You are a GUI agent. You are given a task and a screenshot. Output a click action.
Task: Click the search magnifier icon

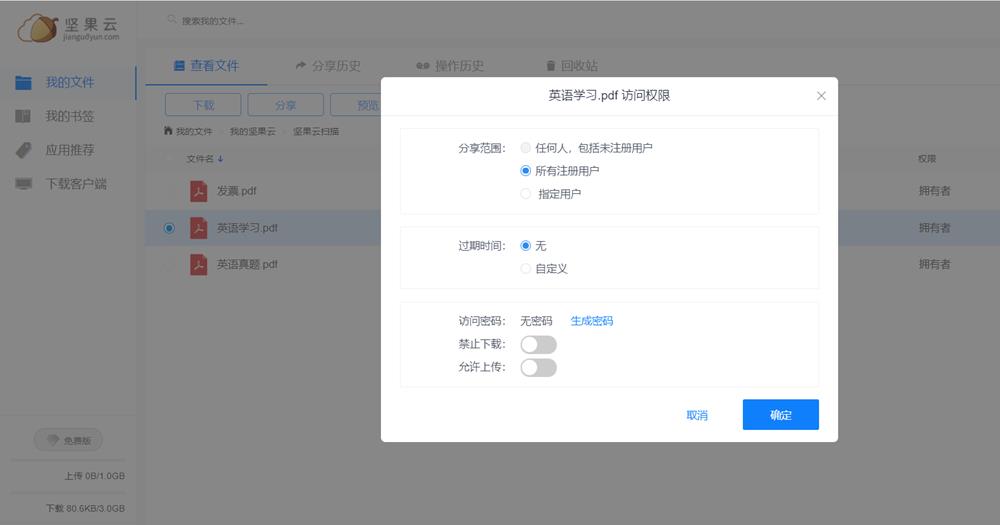coord(172,20)
